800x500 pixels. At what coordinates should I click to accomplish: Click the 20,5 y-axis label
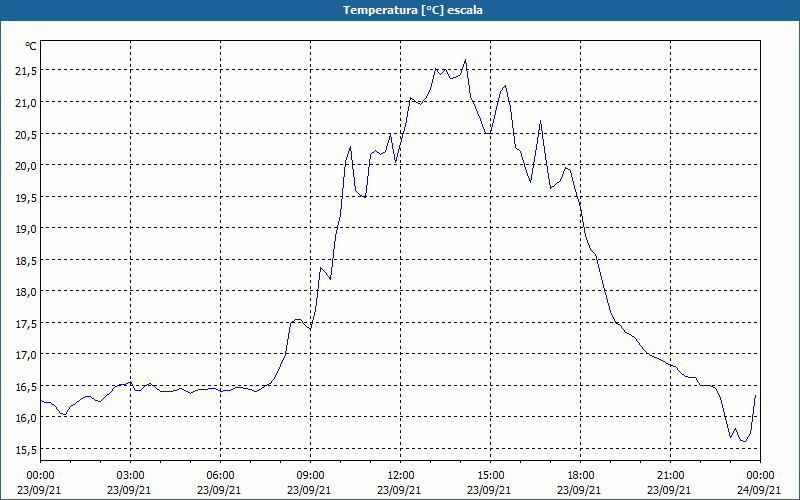tap(26, 135)
